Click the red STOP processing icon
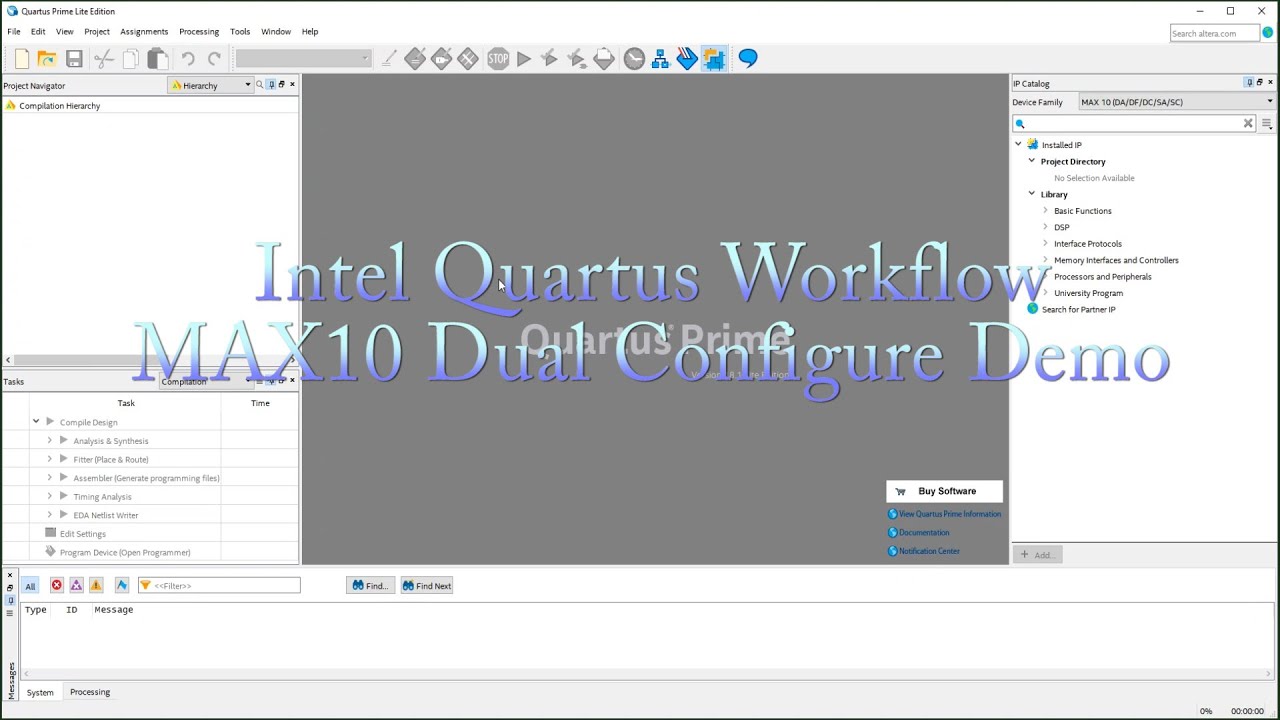 click(498, 59)
